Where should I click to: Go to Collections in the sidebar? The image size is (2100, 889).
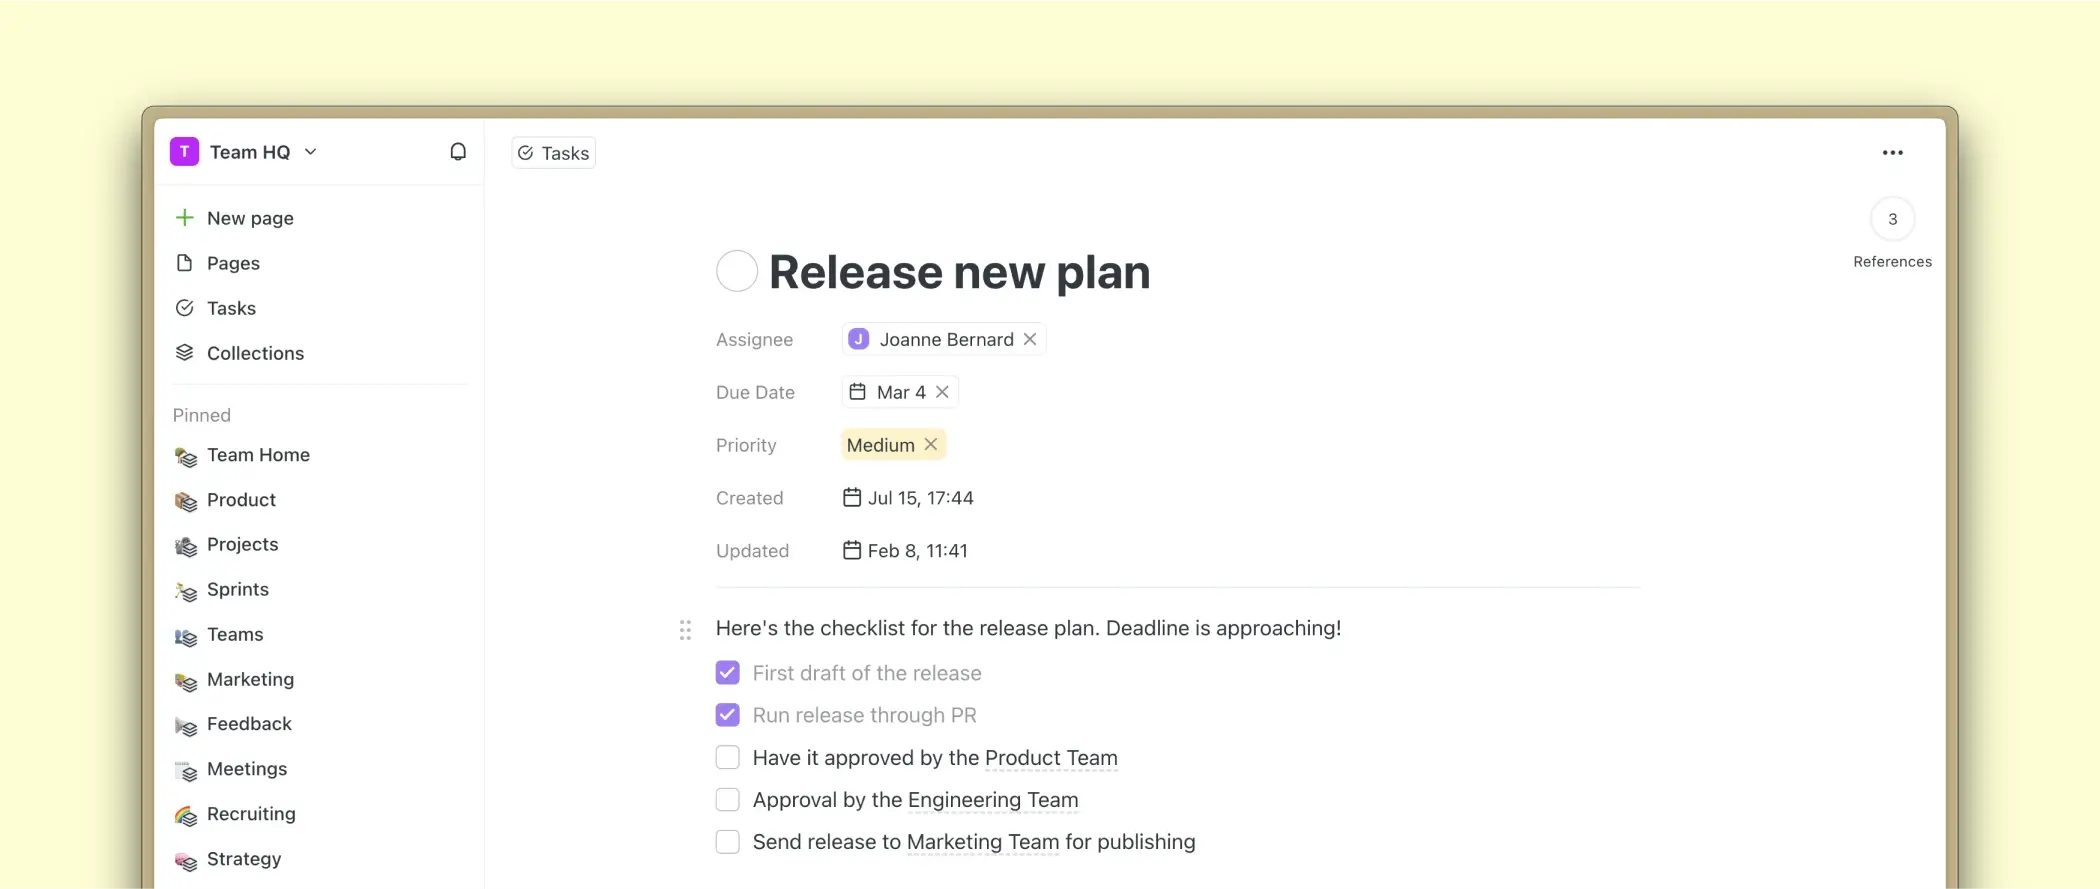[x=255, y=353]
